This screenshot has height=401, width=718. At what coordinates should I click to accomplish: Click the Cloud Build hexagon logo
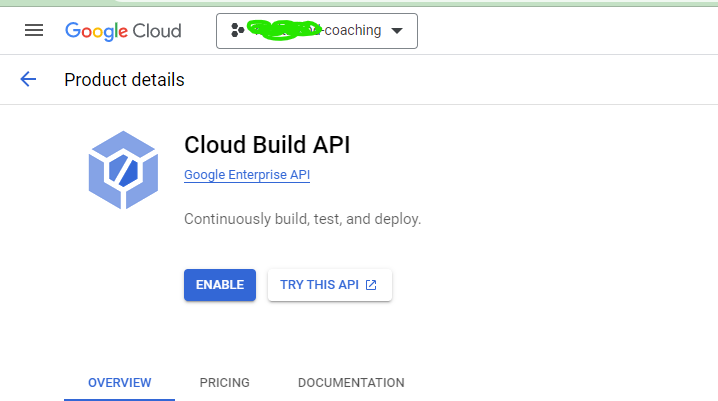click(x=123, y=170)
